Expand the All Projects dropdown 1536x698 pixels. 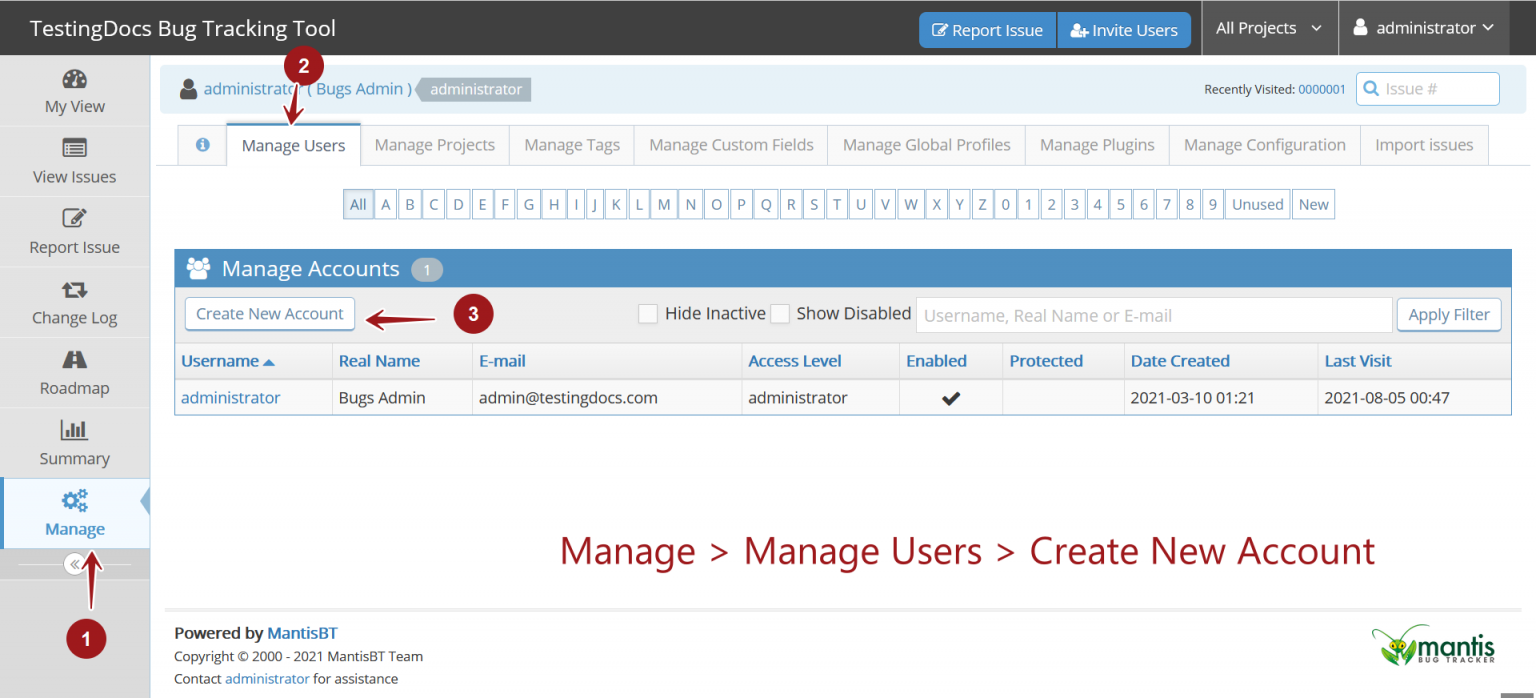[x=1268, y=28]
